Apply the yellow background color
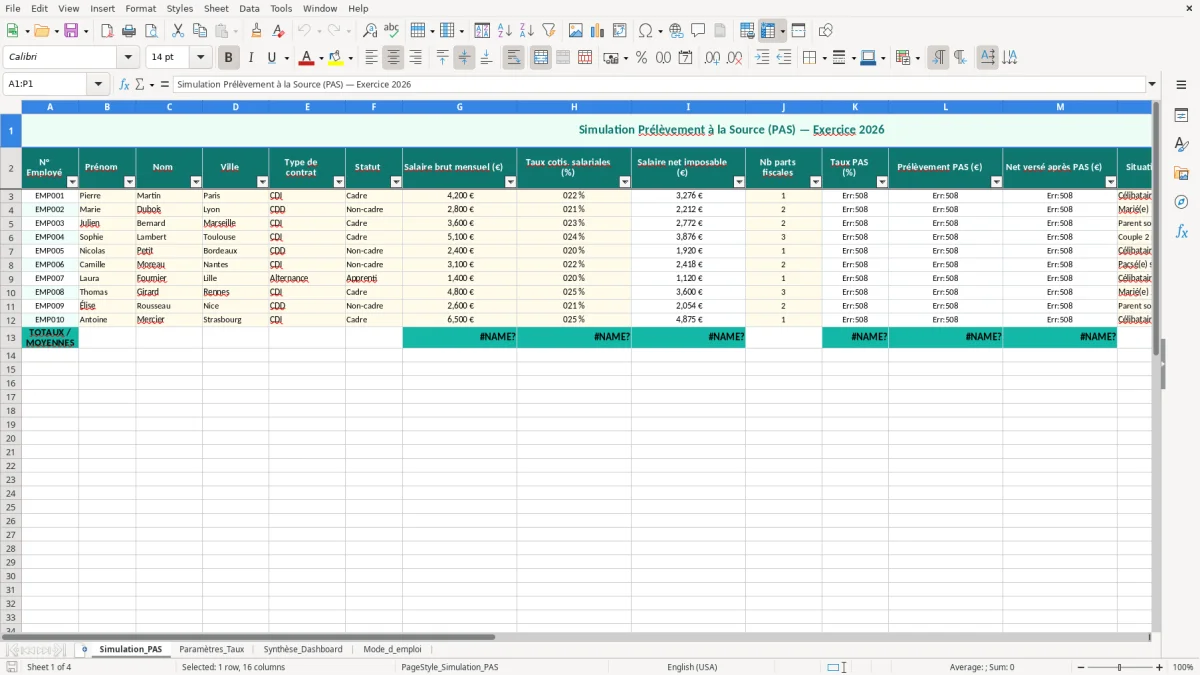Screen dimensions: 1200x675 335,58
